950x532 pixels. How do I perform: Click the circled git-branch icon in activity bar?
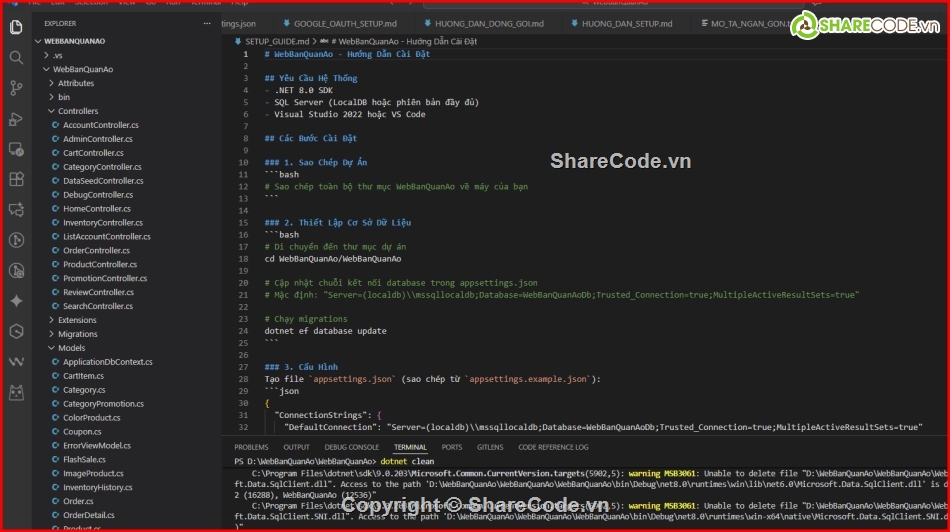click(x=16, y=240)
